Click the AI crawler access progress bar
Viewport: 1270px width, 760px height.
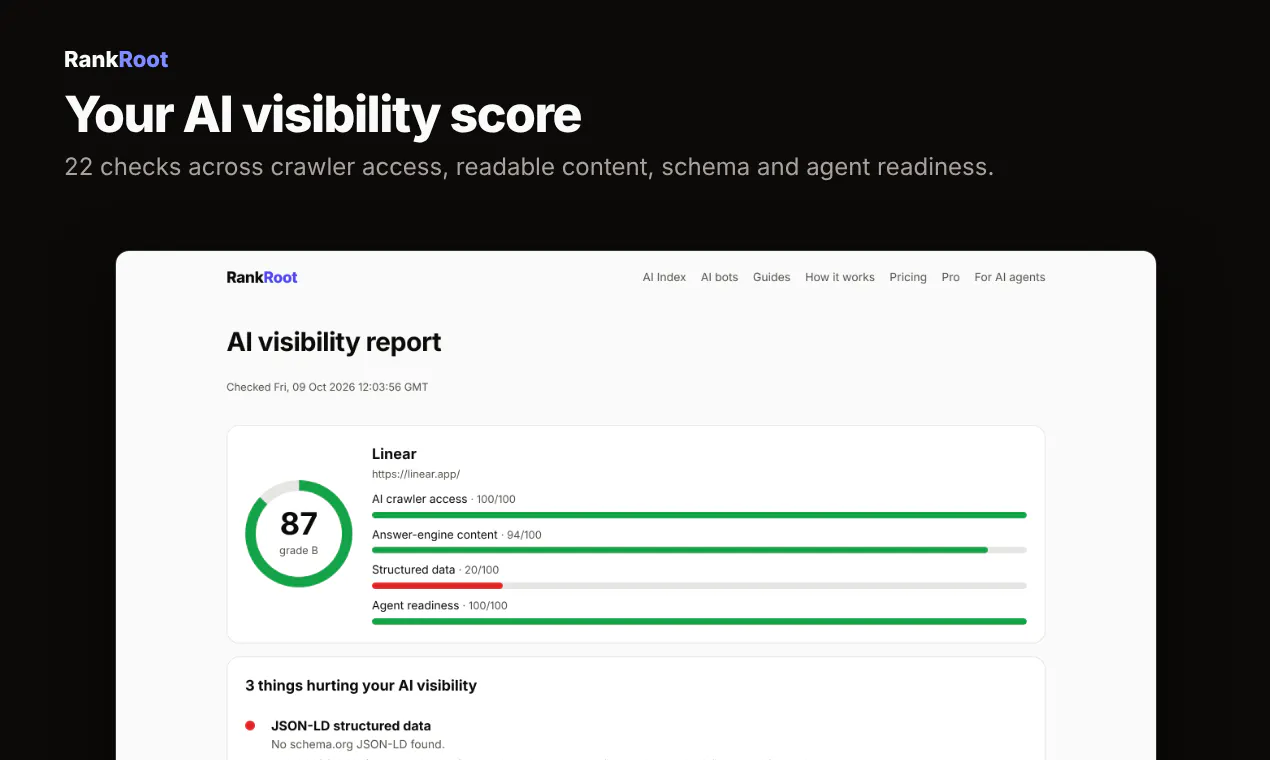pyautogui.click(x=699, y=515)
